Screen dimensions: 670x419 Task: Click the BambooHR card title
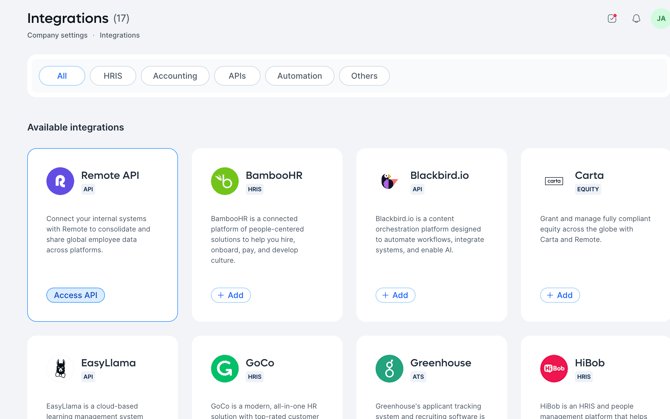[274, 175]
